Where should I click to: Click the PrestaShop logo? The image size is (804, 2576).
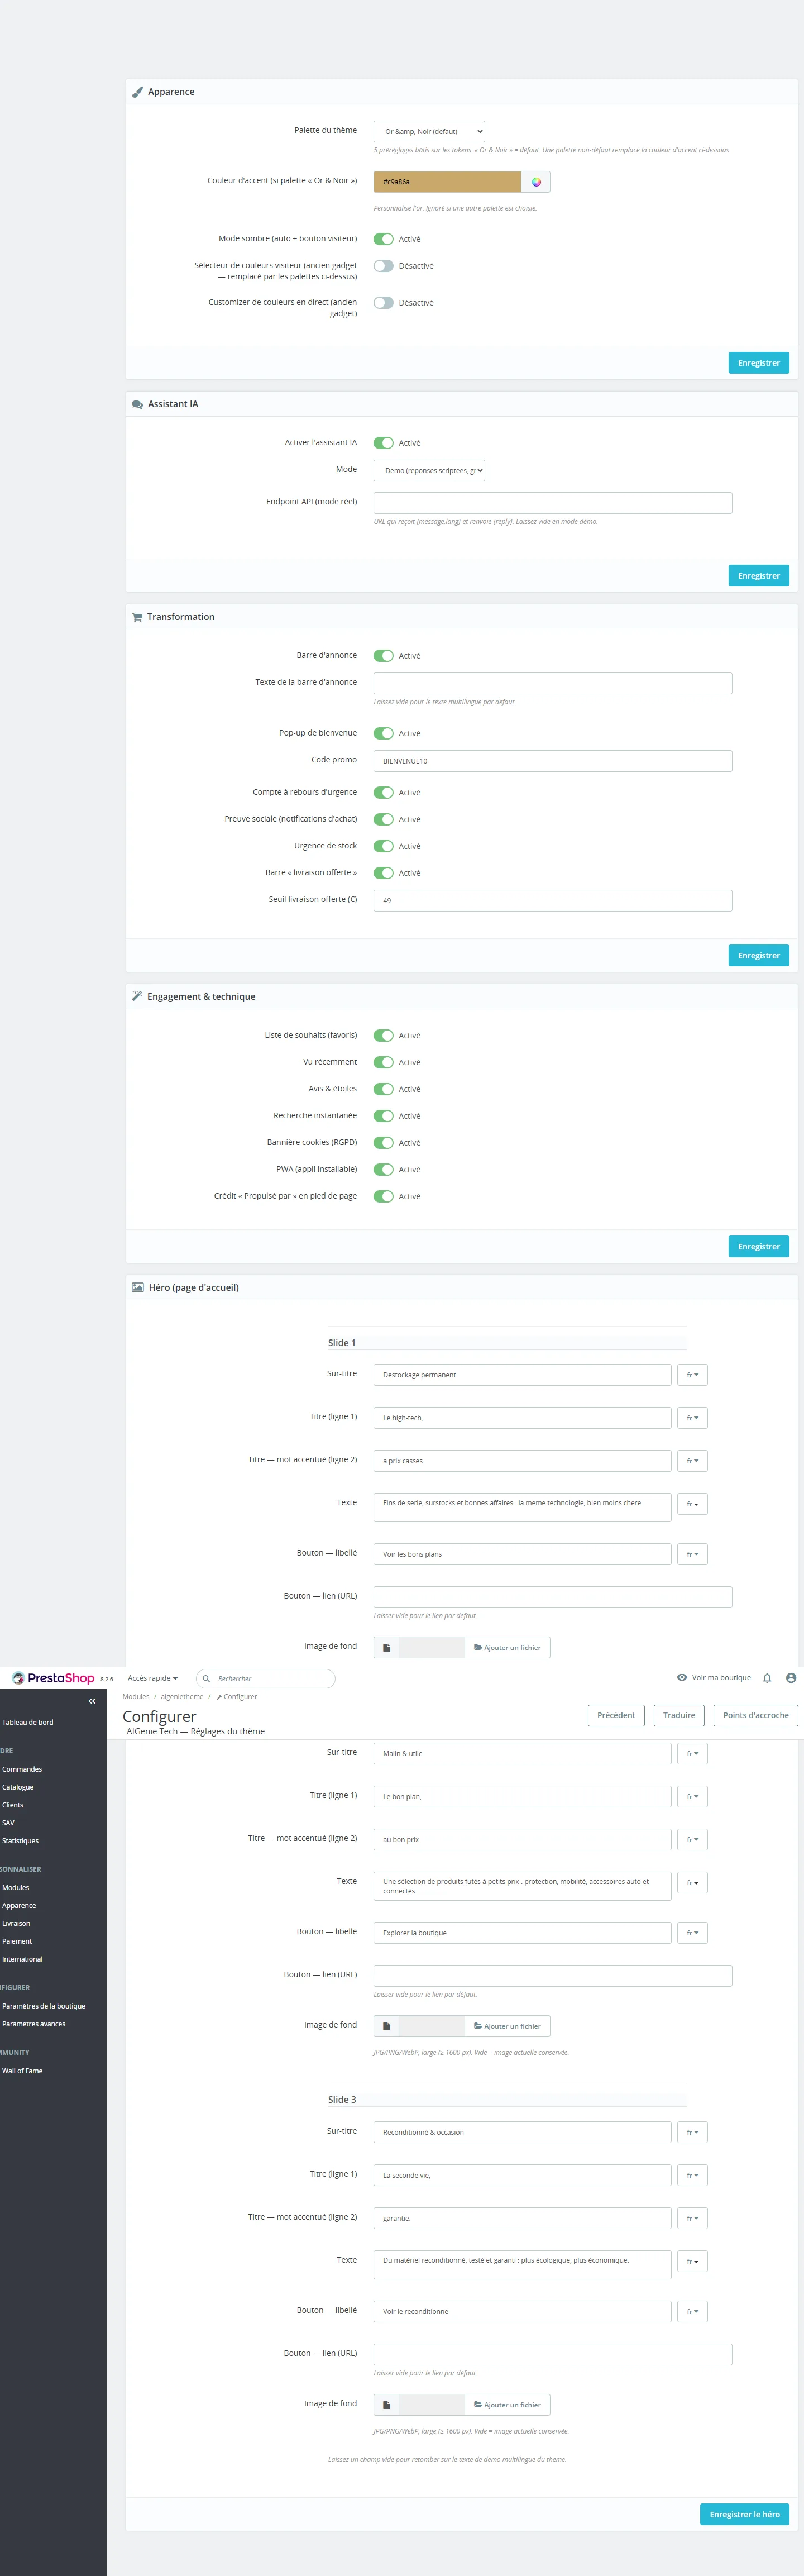tap(53, 1678)
